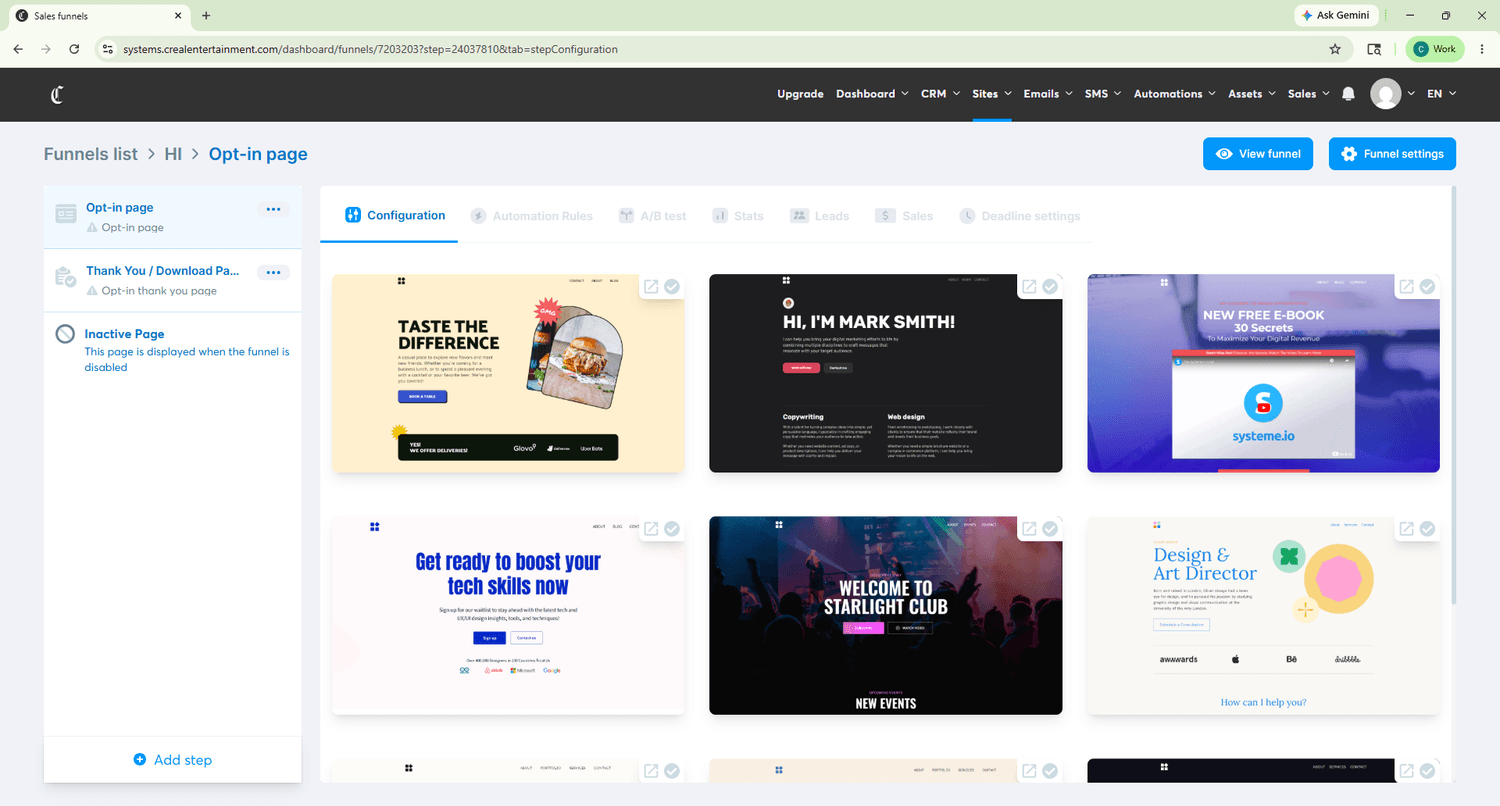Expand the SMS dropdown menu

point(1103,94)
